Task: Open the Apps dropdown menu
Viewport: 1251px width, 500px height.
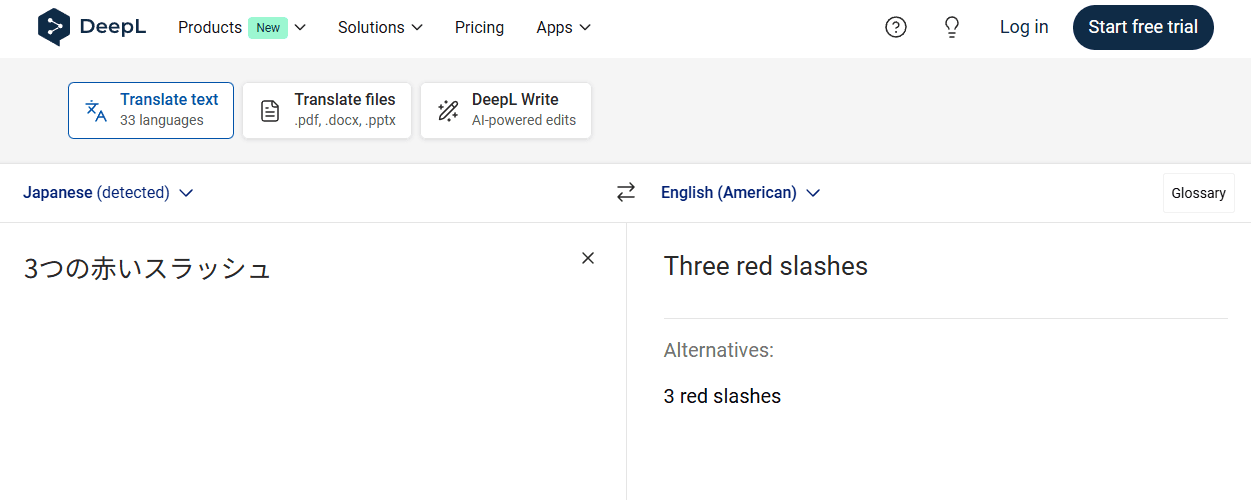Action: 564,27
